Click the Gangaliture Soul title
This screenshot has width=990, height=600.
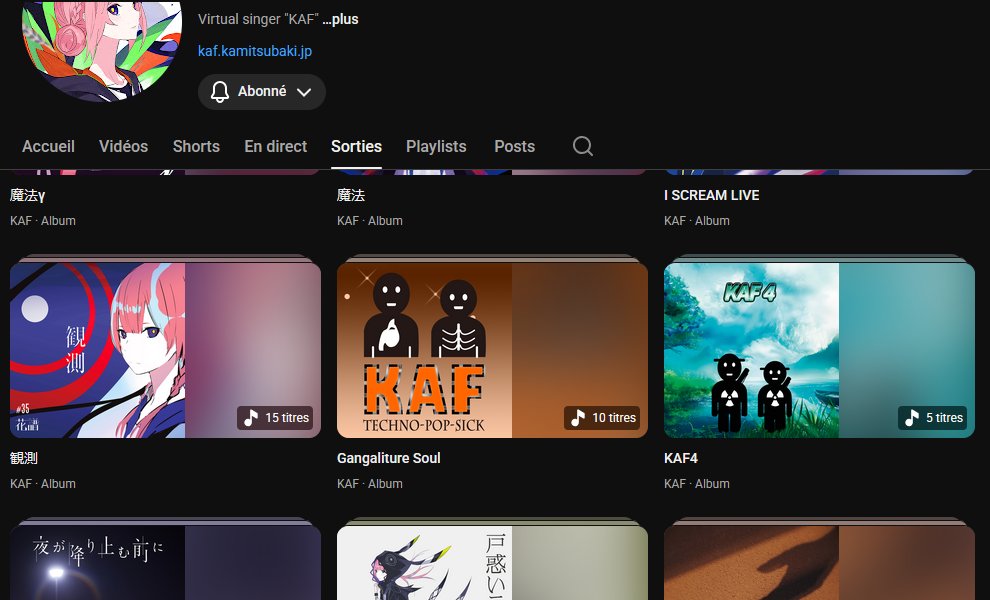click(389, 459)
